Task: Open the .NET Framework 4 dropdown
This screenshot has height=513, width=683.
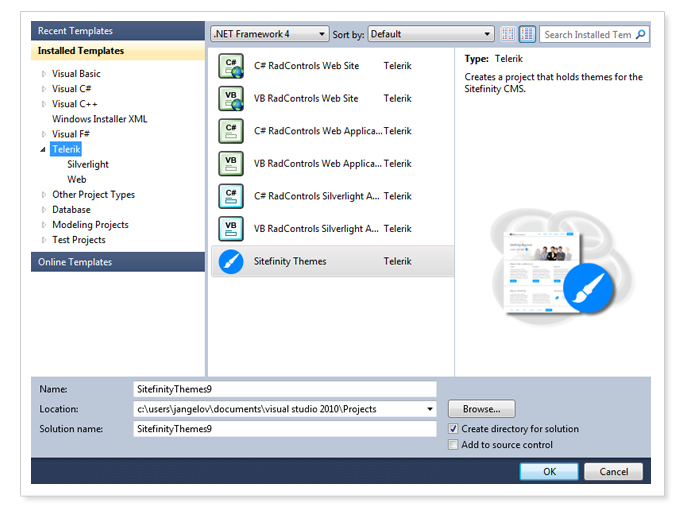Action: coord(270,34)
